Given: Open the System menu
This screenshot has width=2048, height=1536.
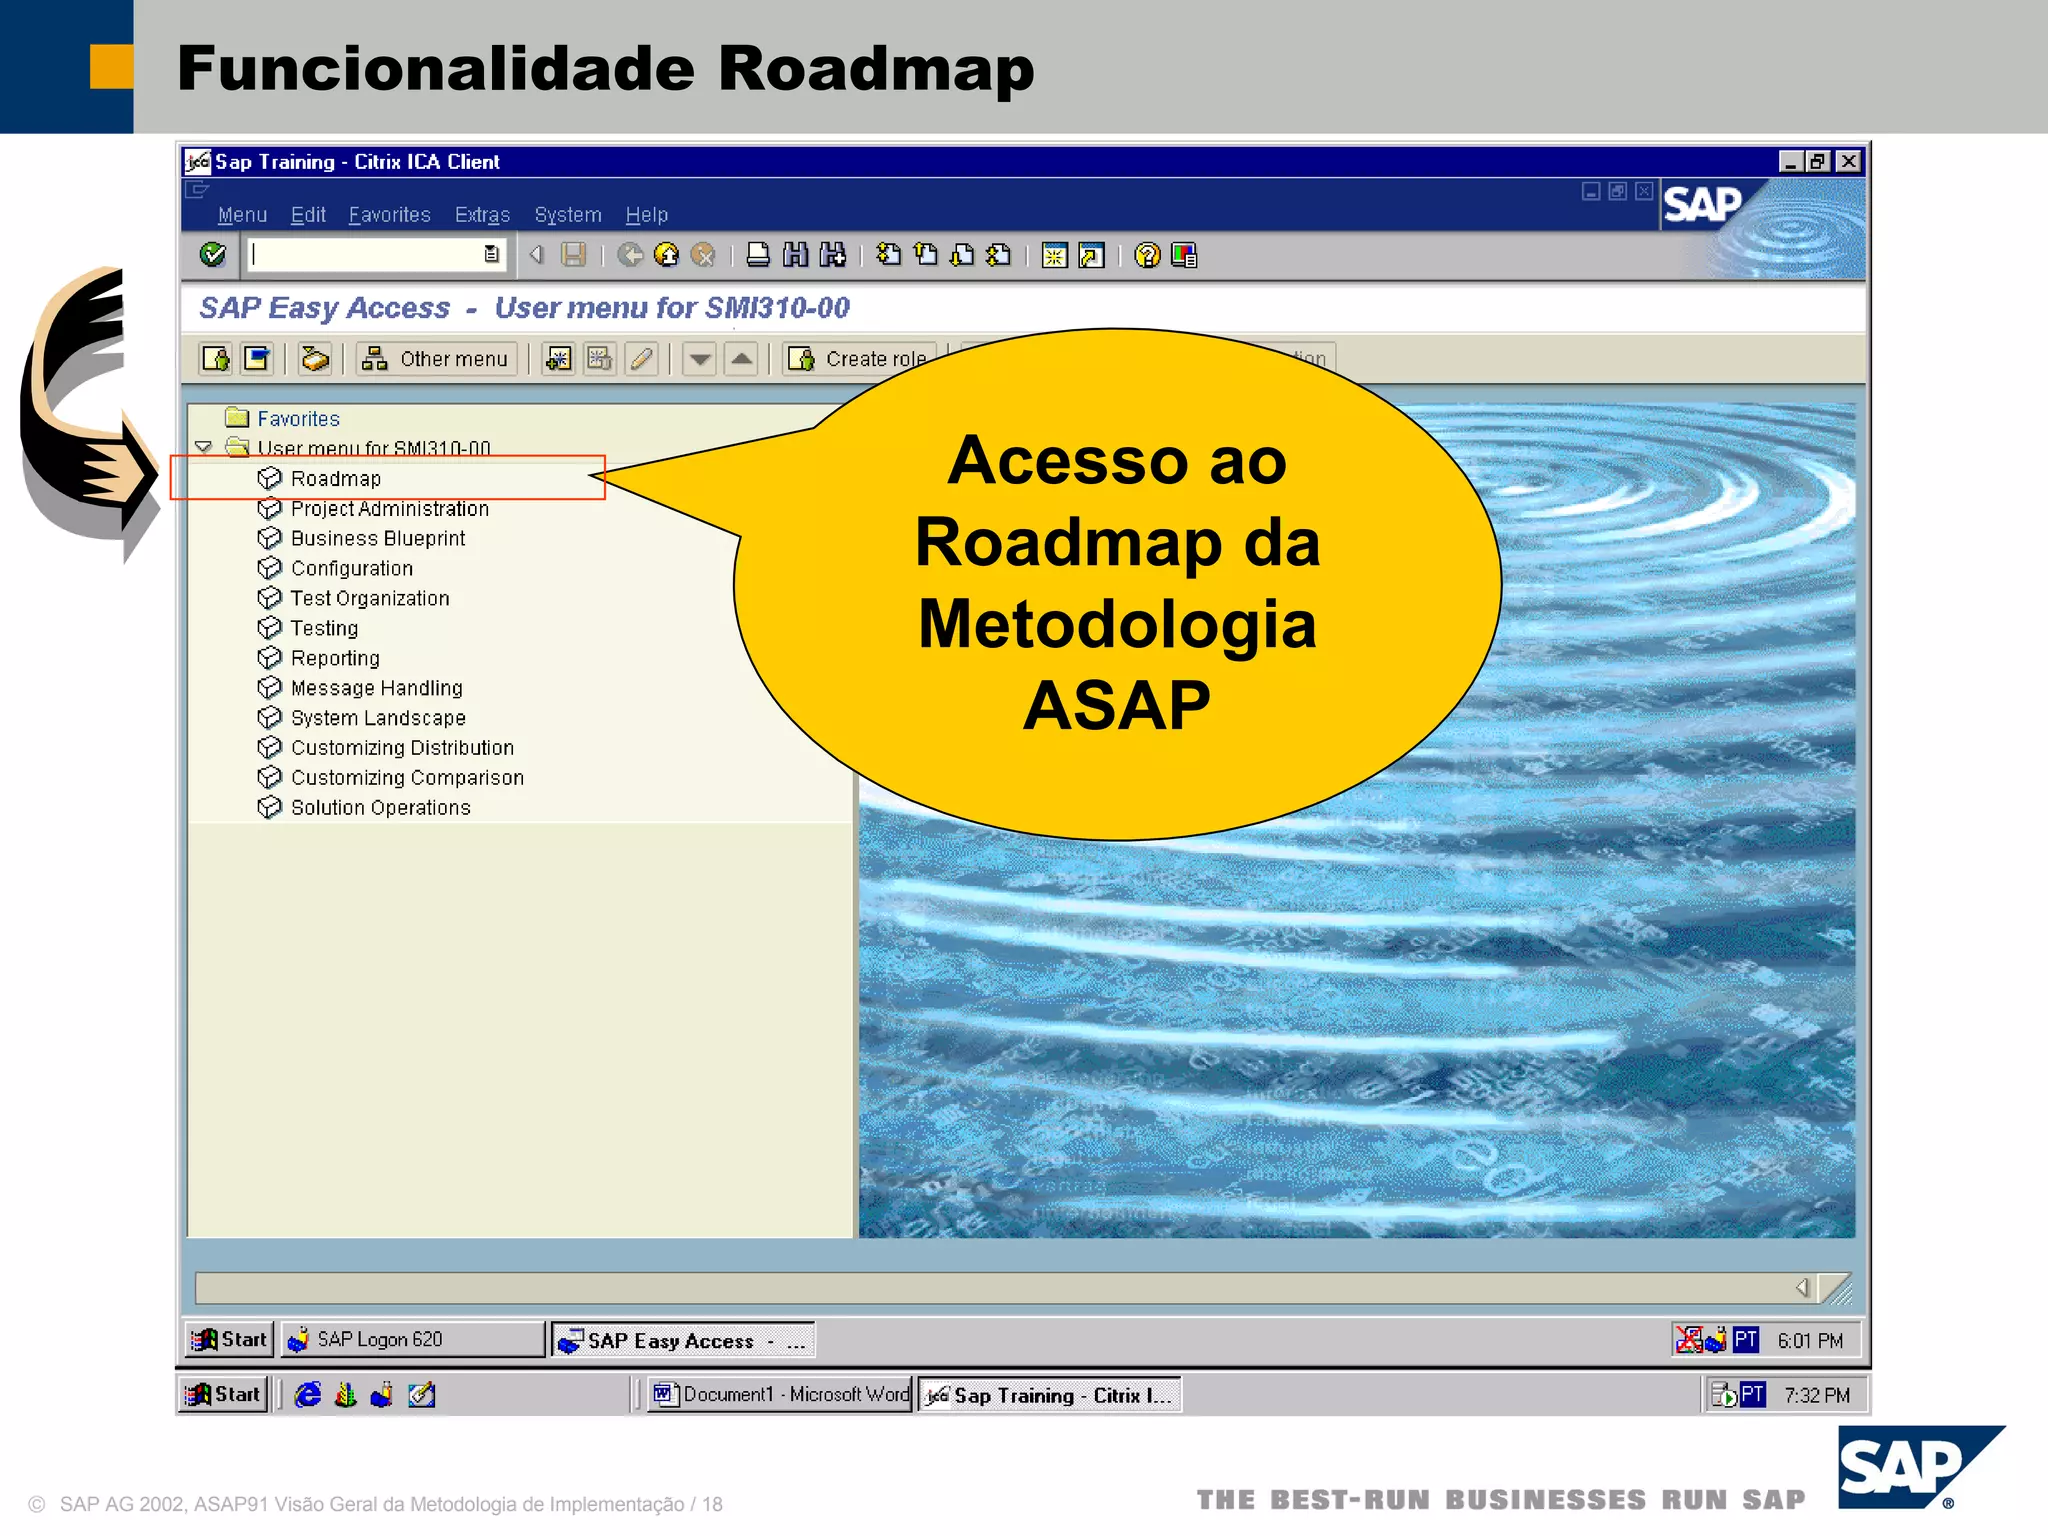Looking at the screenshot, I should click(568, 215).
